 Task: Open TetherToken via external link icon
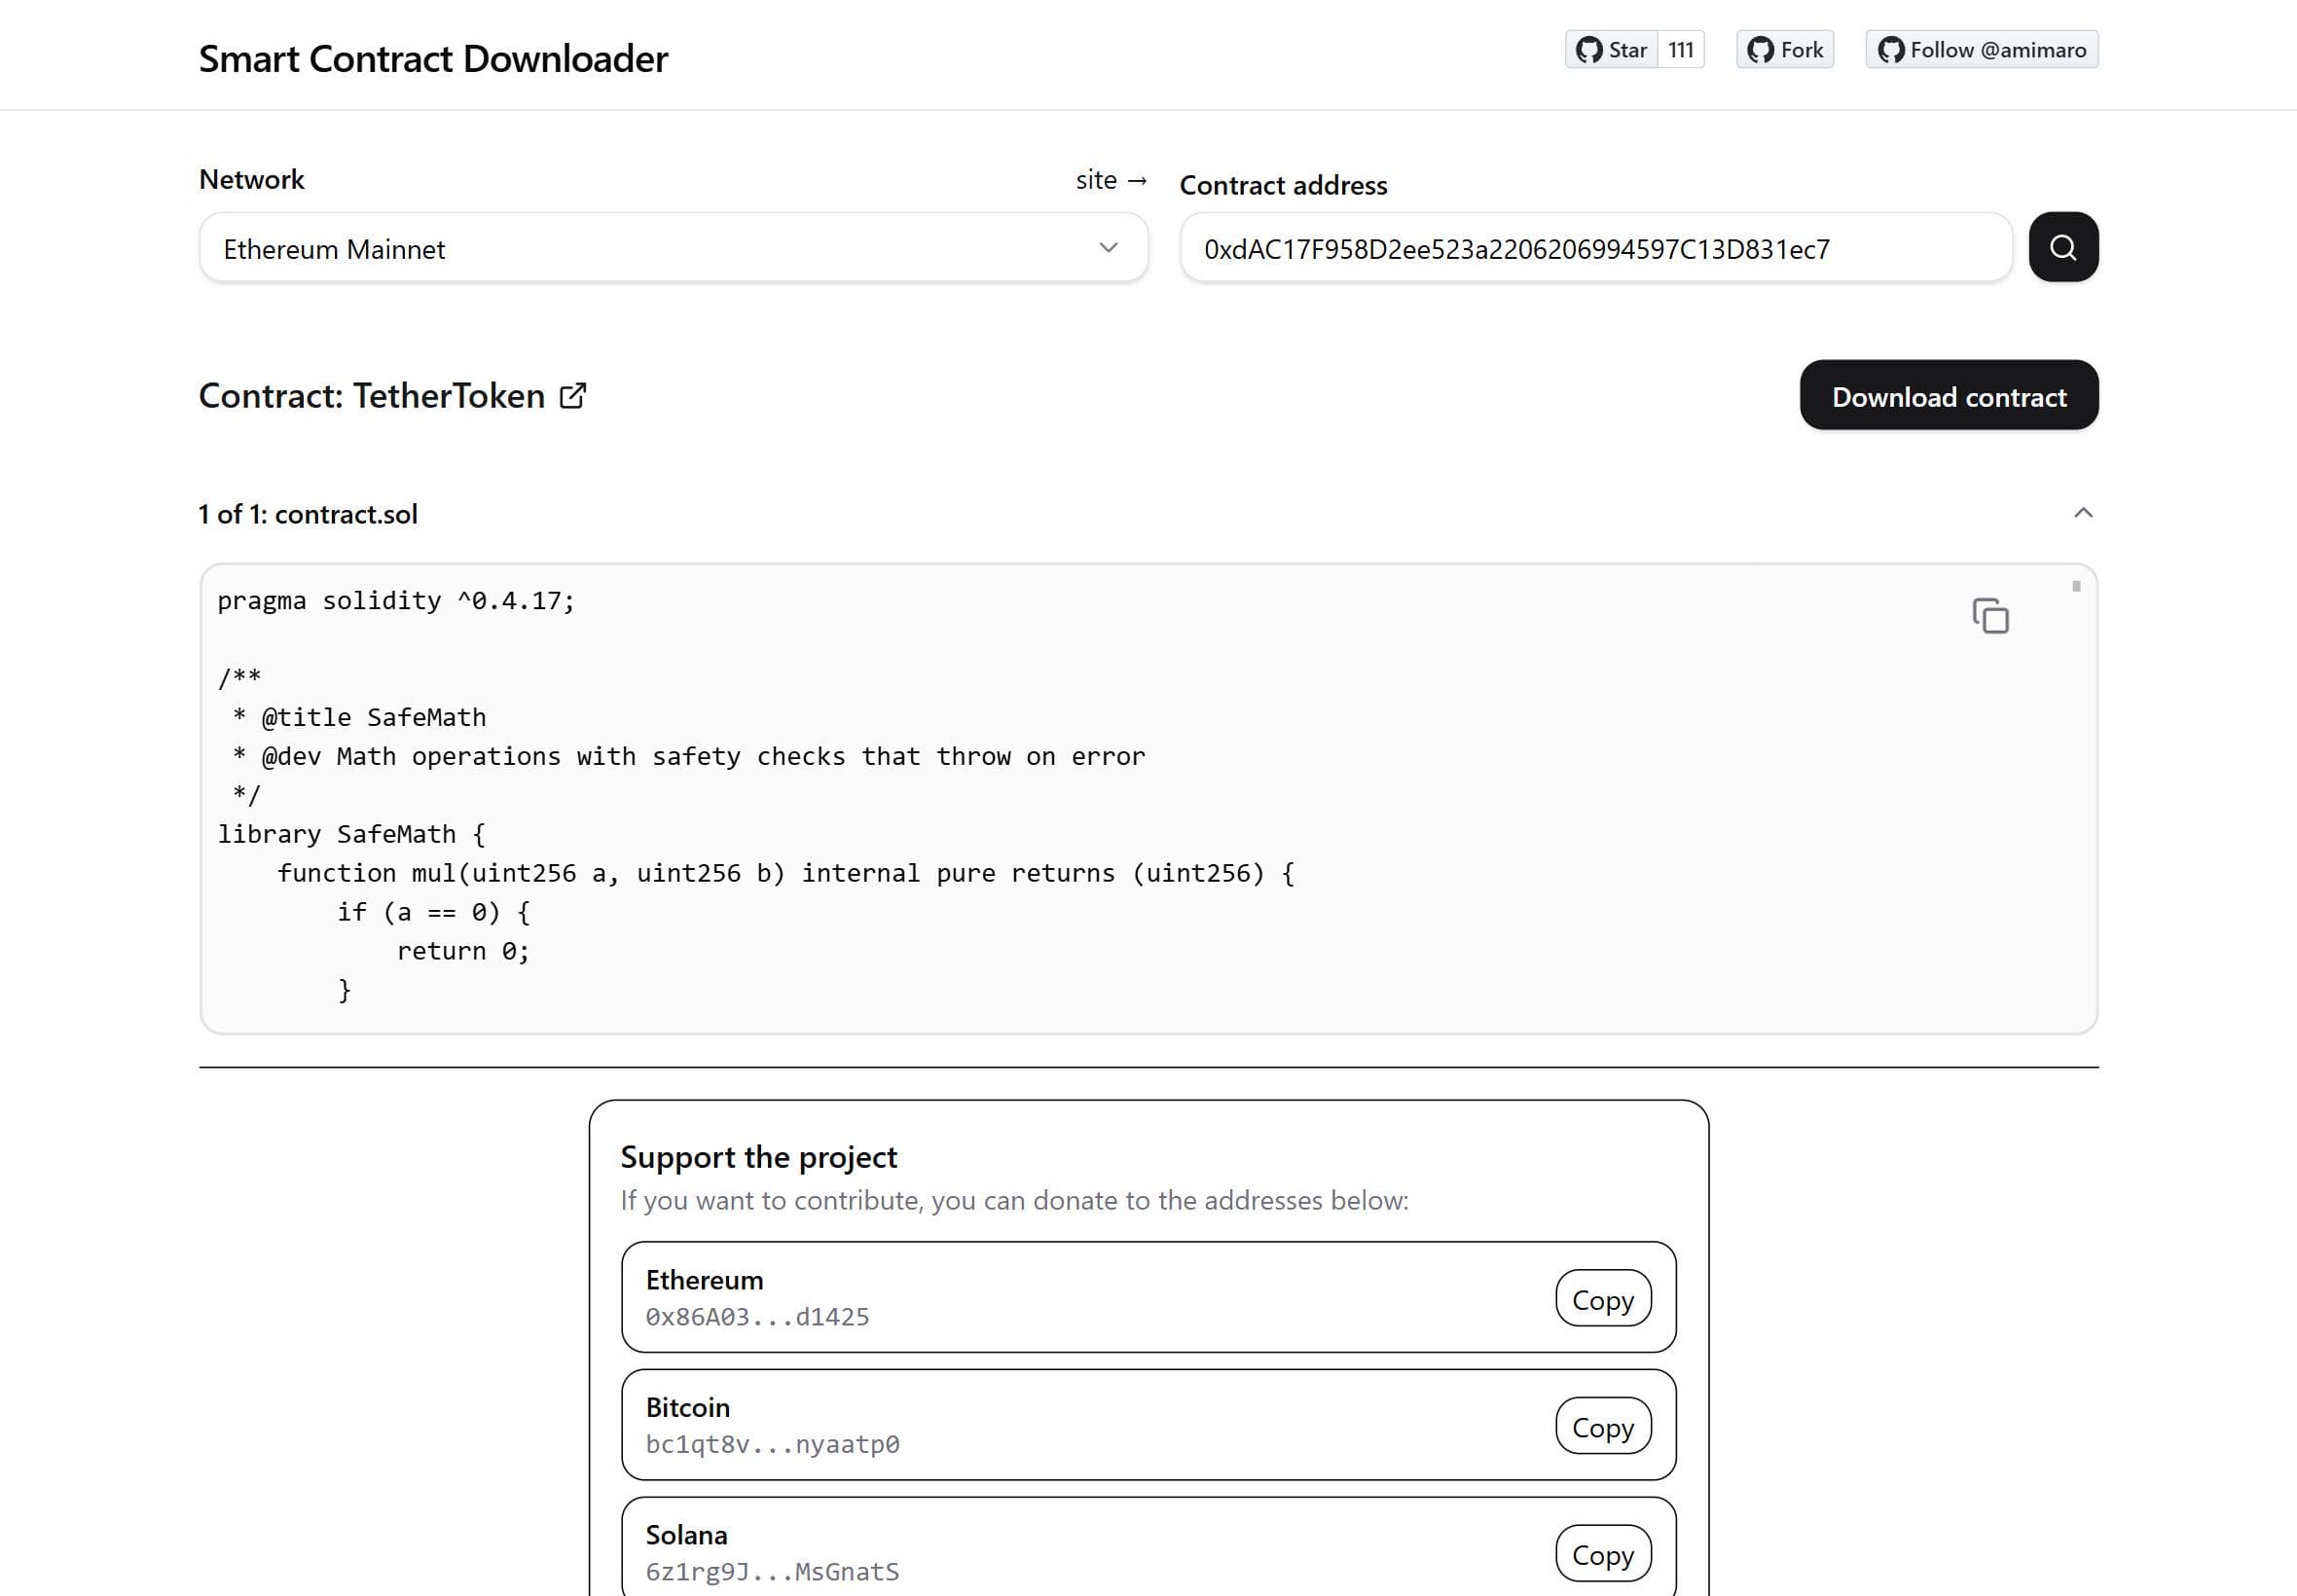click(x=573, y=395)
